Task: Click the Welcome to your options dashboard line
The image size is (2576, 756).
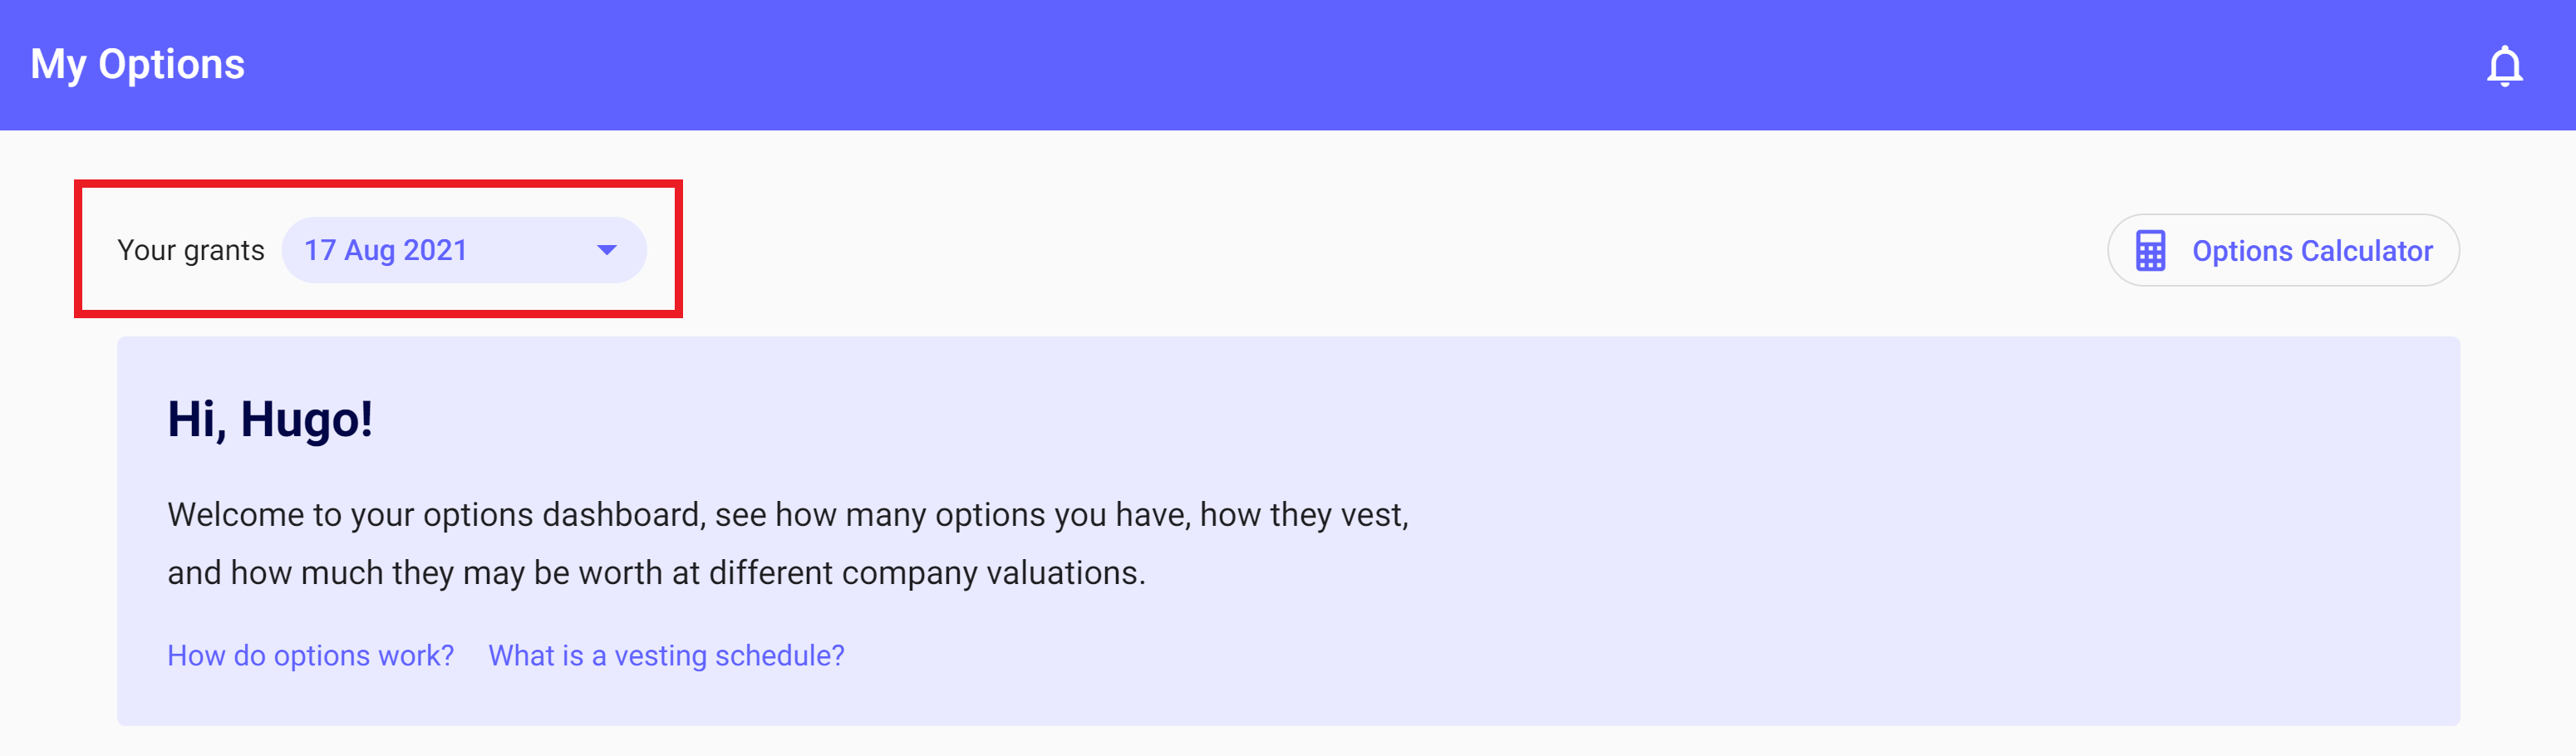Action: (x=787, y=514)
